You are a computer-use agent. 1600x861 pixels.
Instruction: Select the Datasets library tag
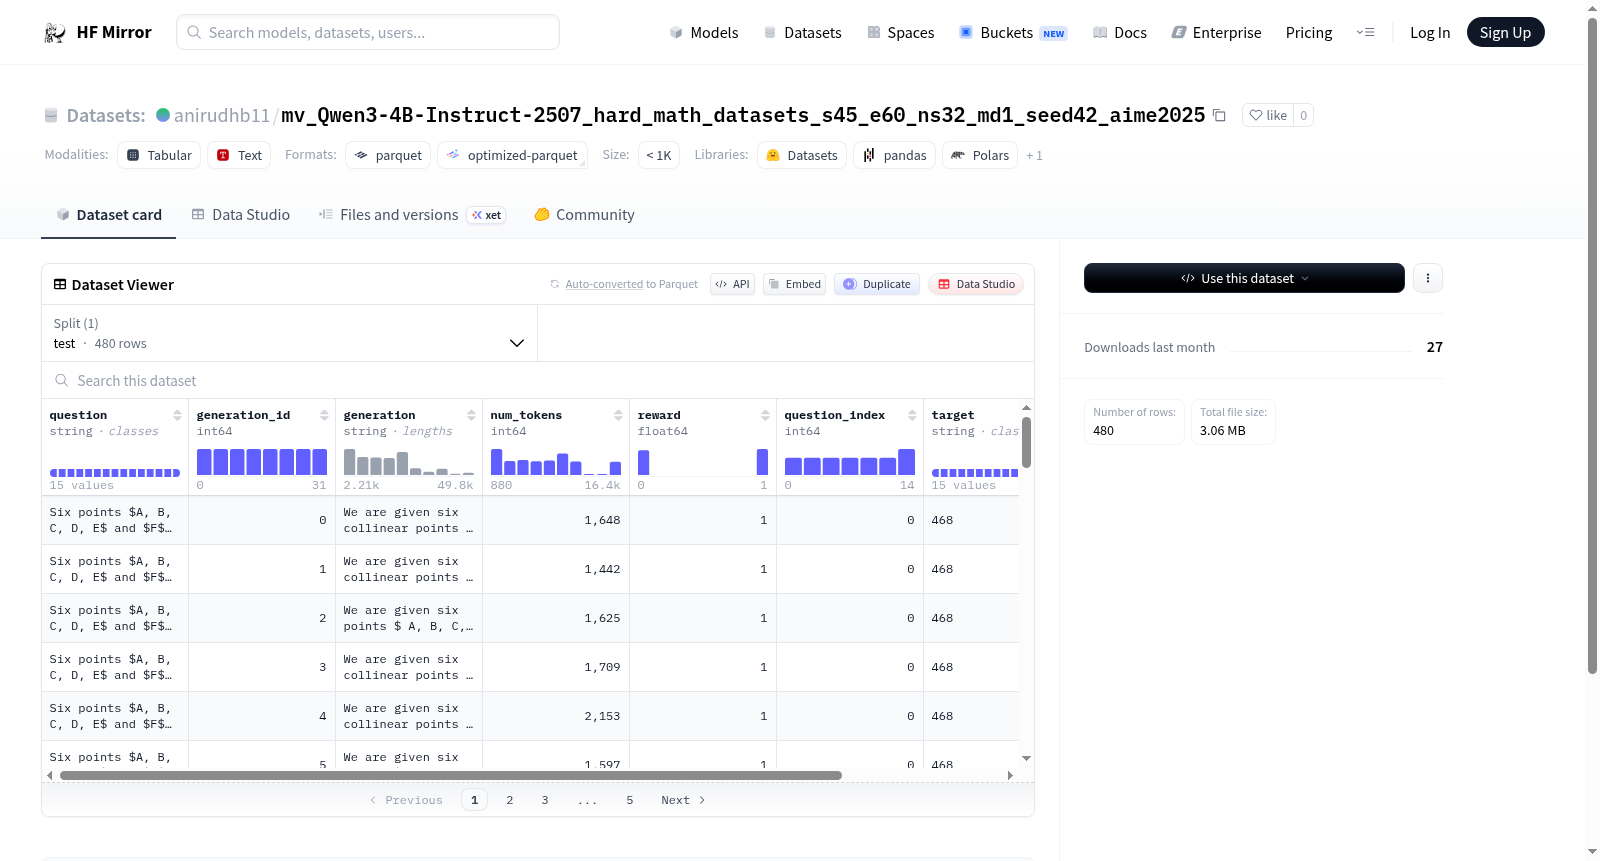click(802, 155)
